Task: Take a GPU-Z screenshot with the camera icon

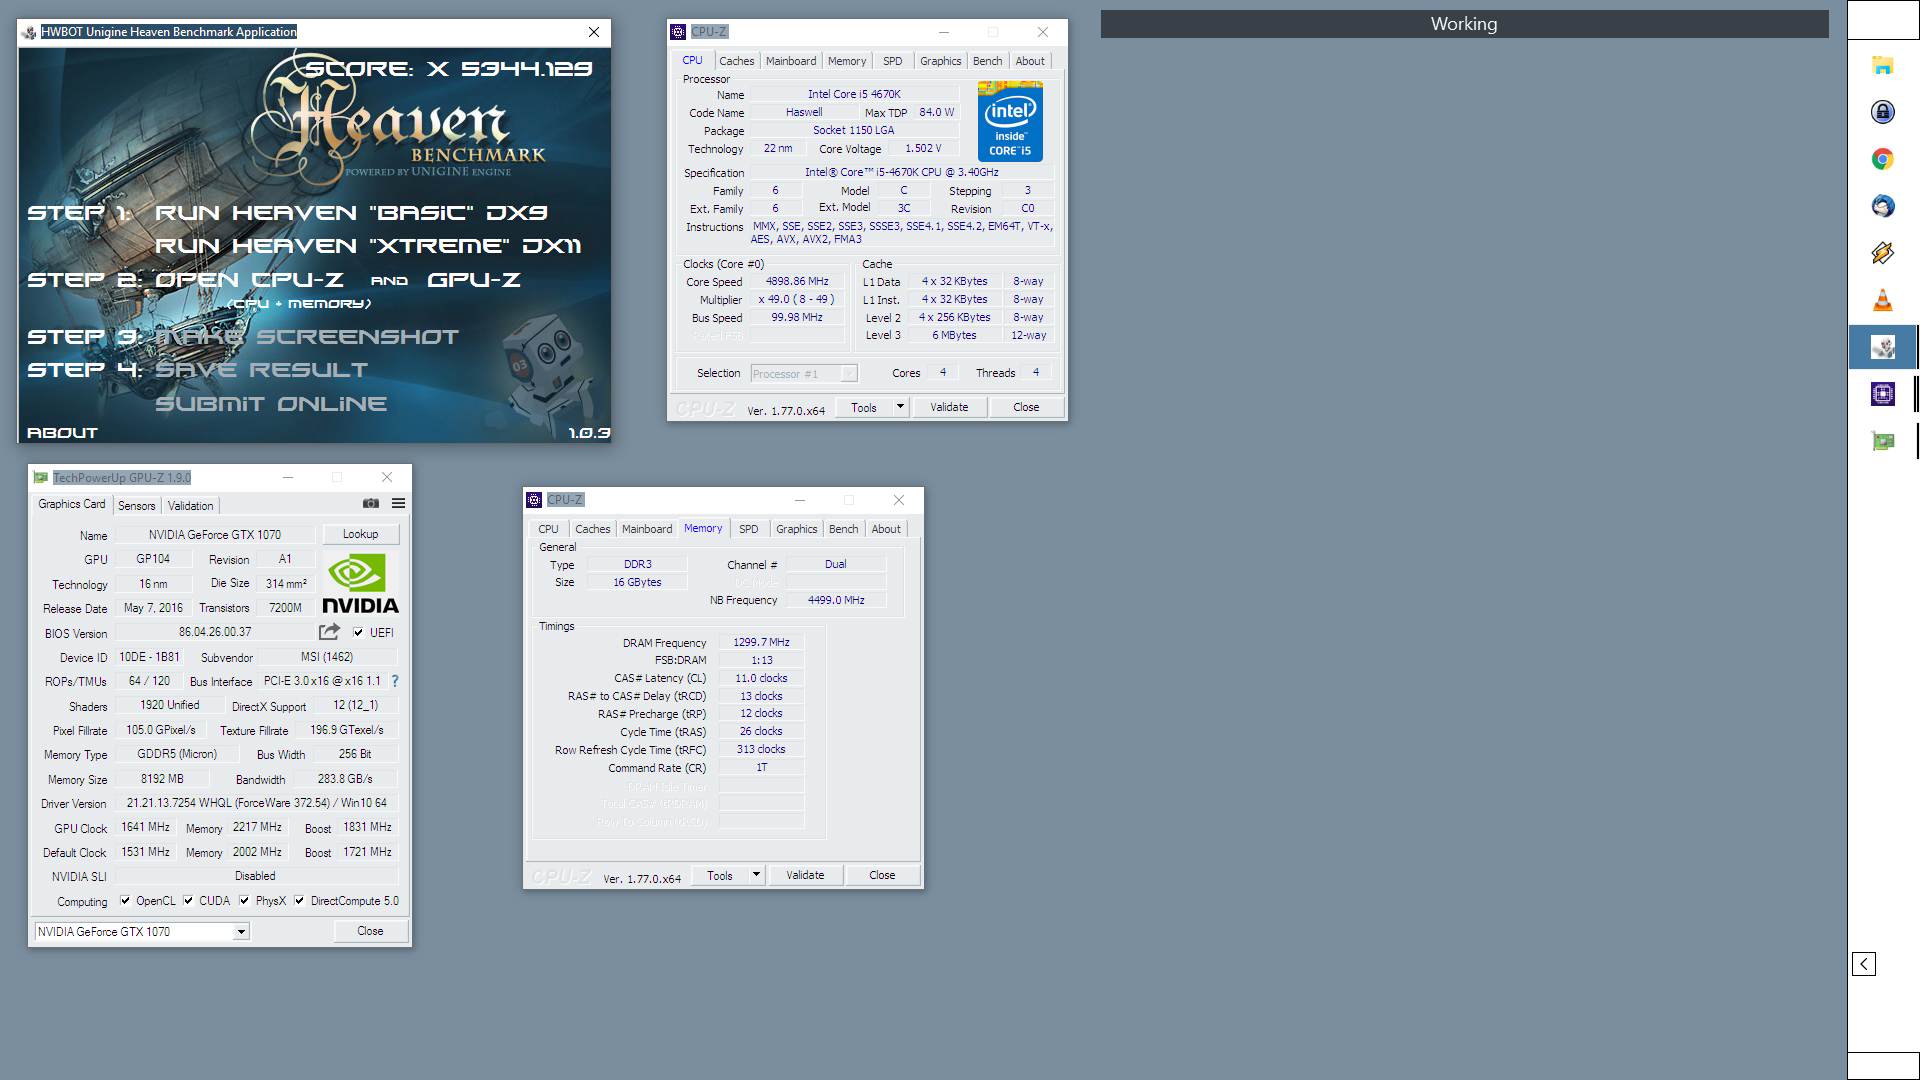Action: 371,503
